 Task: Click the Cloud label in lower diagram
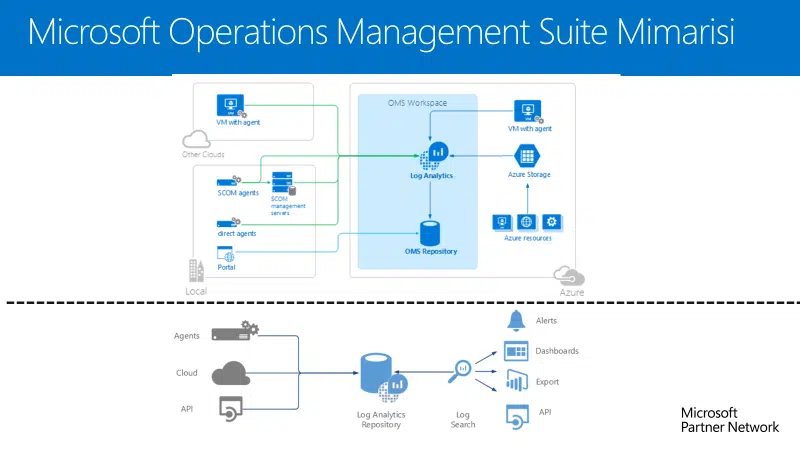(x=186, y=373)
